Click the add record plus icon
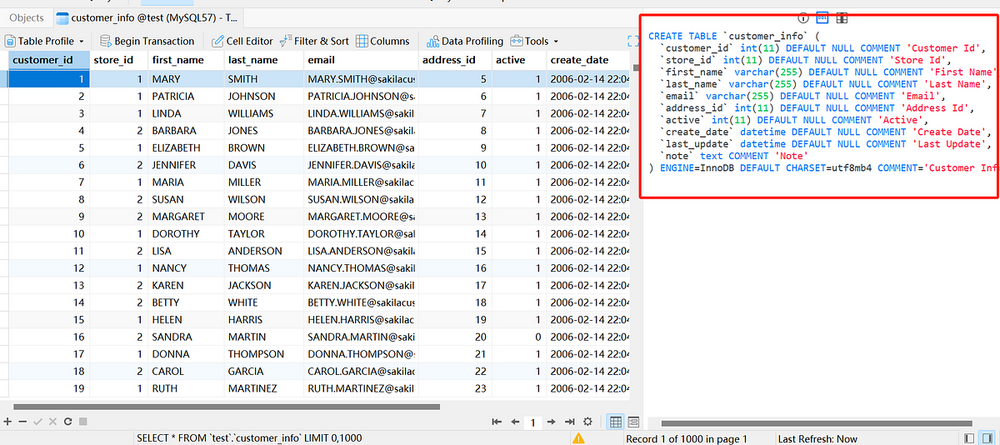This screenshot has height=445, width=1000. pyautogui.click(x=8, y=422)
